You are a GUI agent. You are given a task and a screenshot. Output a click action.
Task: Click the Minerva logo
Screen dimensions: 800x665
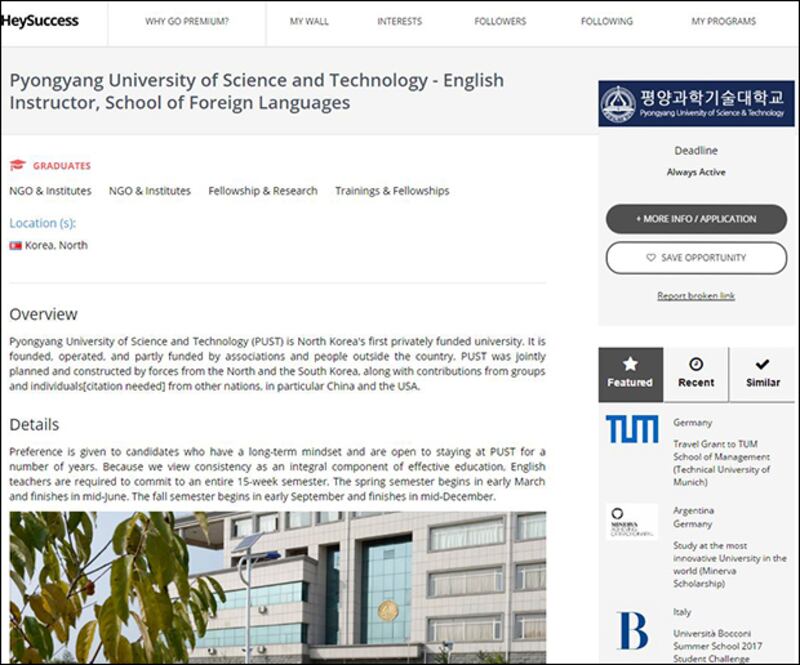632,522
